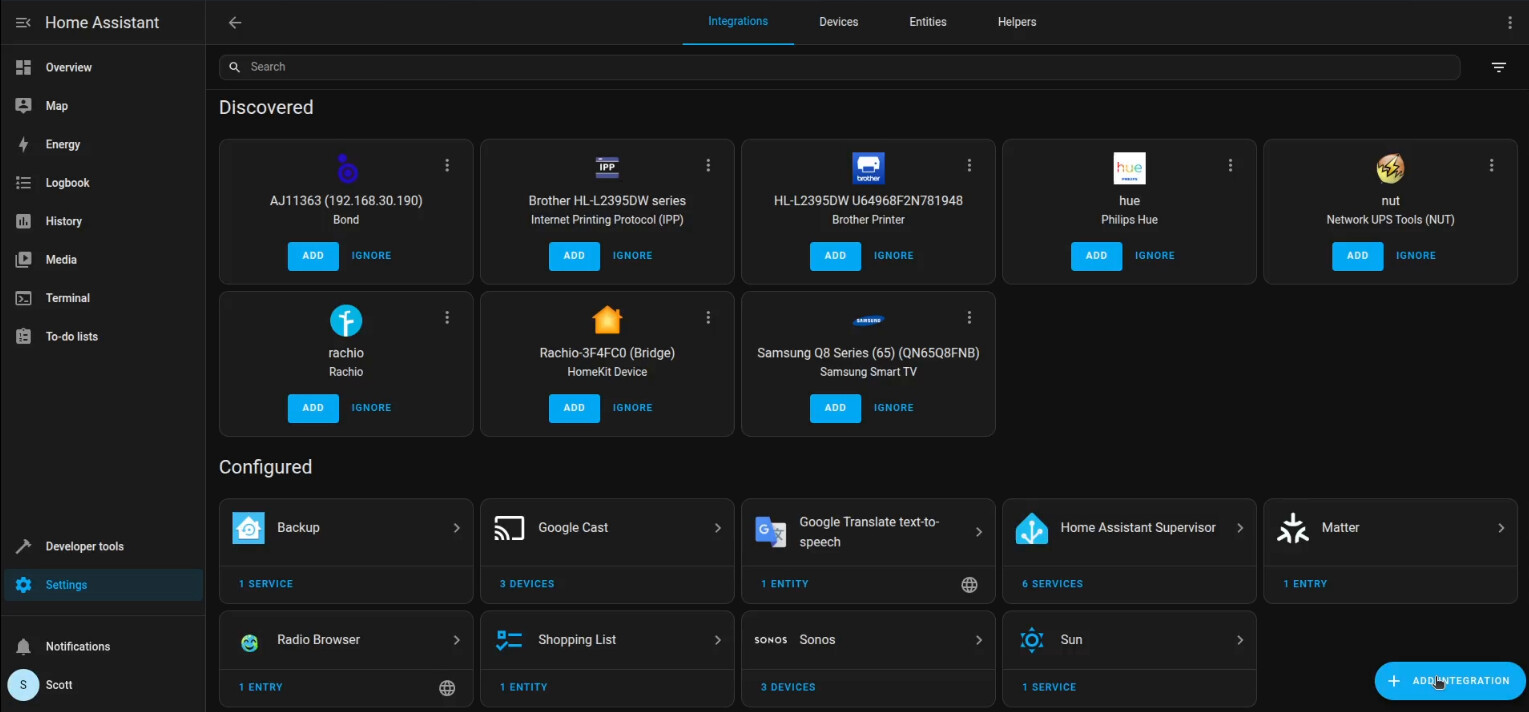The height and width of the screenshot is (712, 1529).
Task: Expand the Backup integration chevron
Action: pos(456,527)
